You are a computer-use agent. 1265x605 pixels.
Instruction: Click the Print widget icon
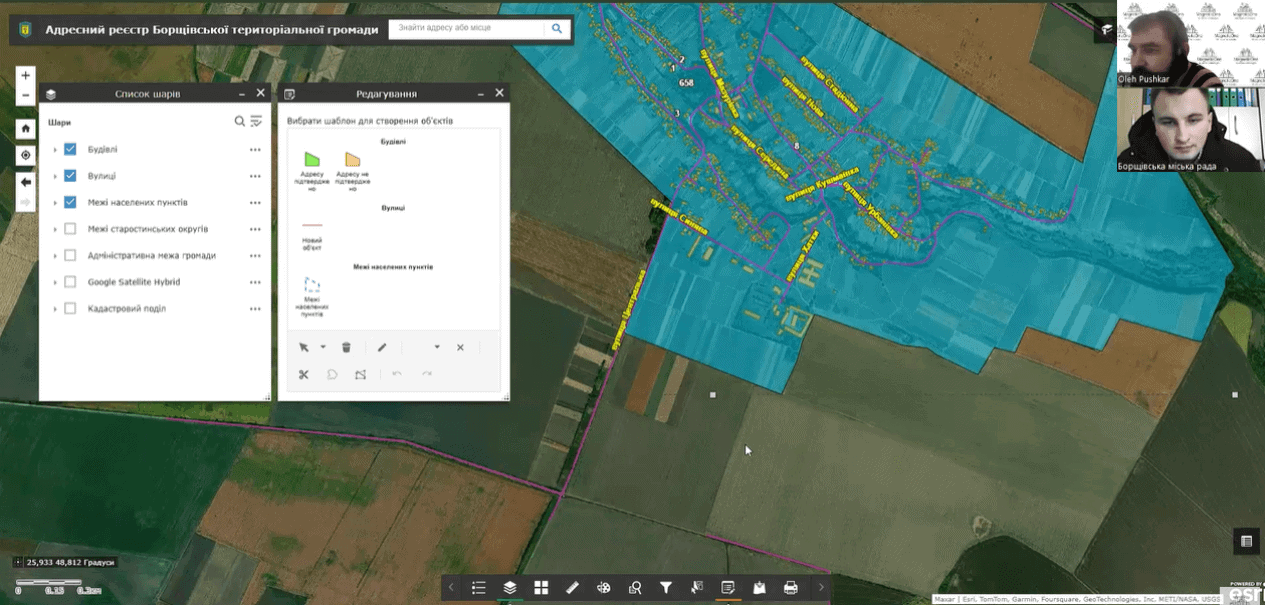click(x=791, y=588)
